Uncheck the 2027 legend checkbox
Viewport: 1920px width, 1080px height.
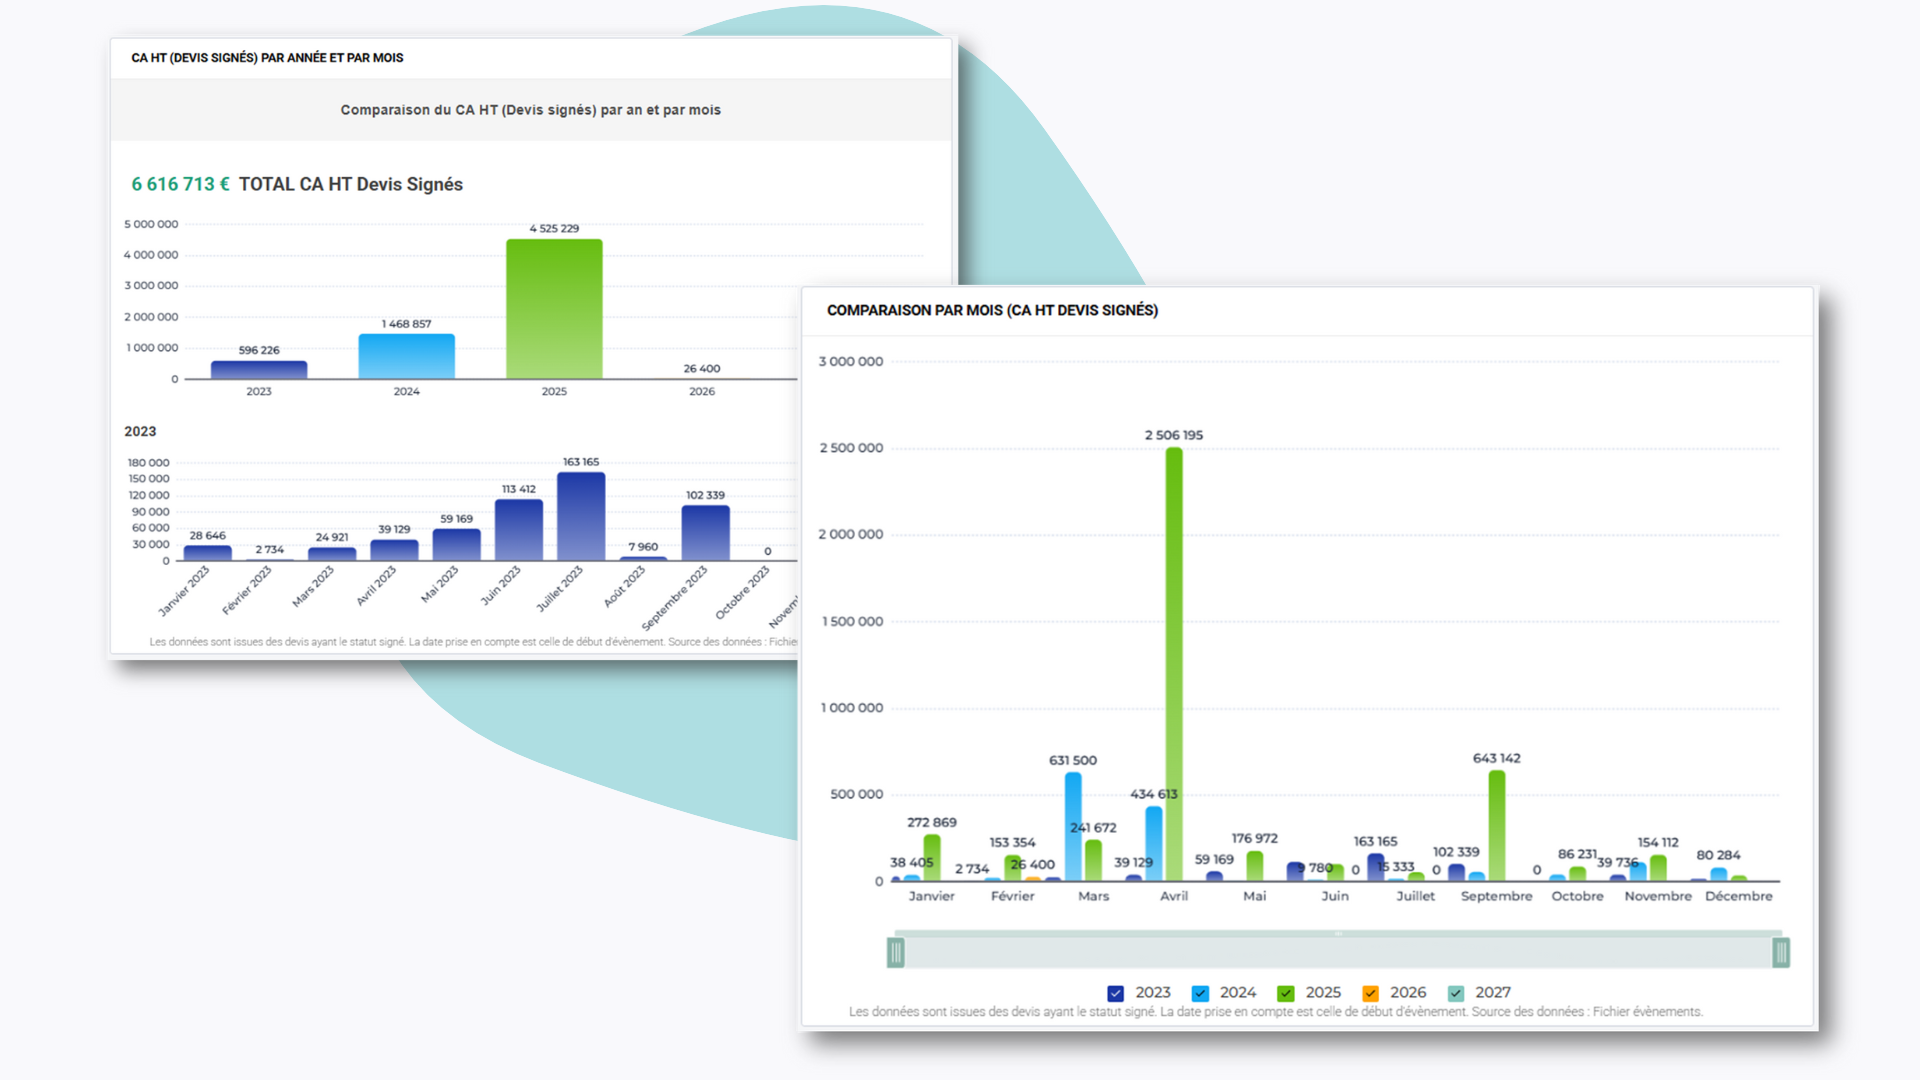(x=1456, y=993)
